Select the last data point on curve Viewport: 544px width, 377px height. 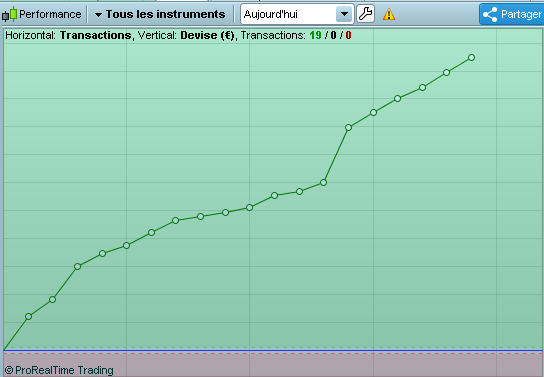[x=471, y=58]
